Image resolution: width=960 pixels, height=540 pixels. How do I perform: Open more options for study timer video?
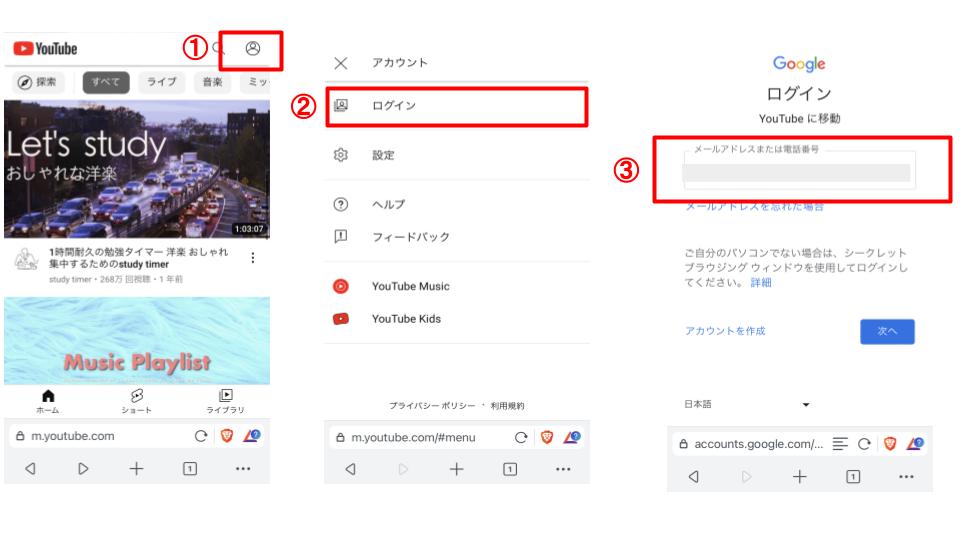point(253,258)
